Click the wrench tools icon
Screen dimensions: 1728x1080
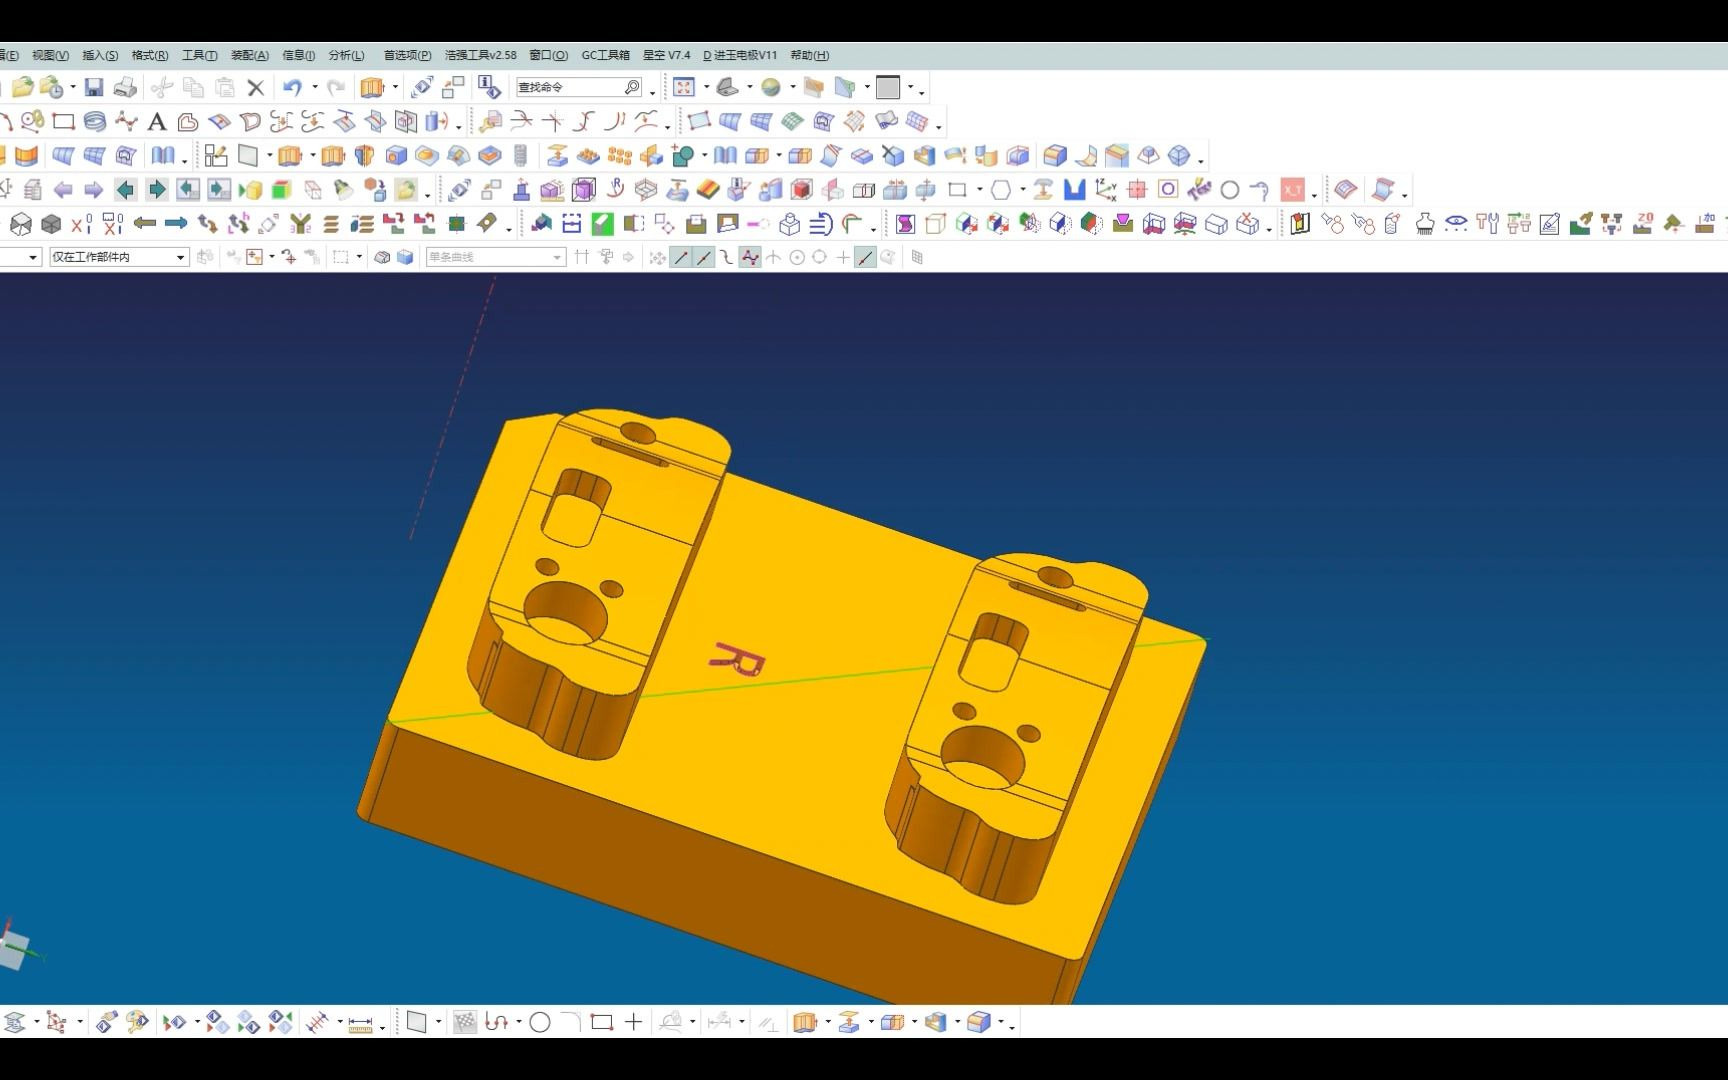point(1487,224)
